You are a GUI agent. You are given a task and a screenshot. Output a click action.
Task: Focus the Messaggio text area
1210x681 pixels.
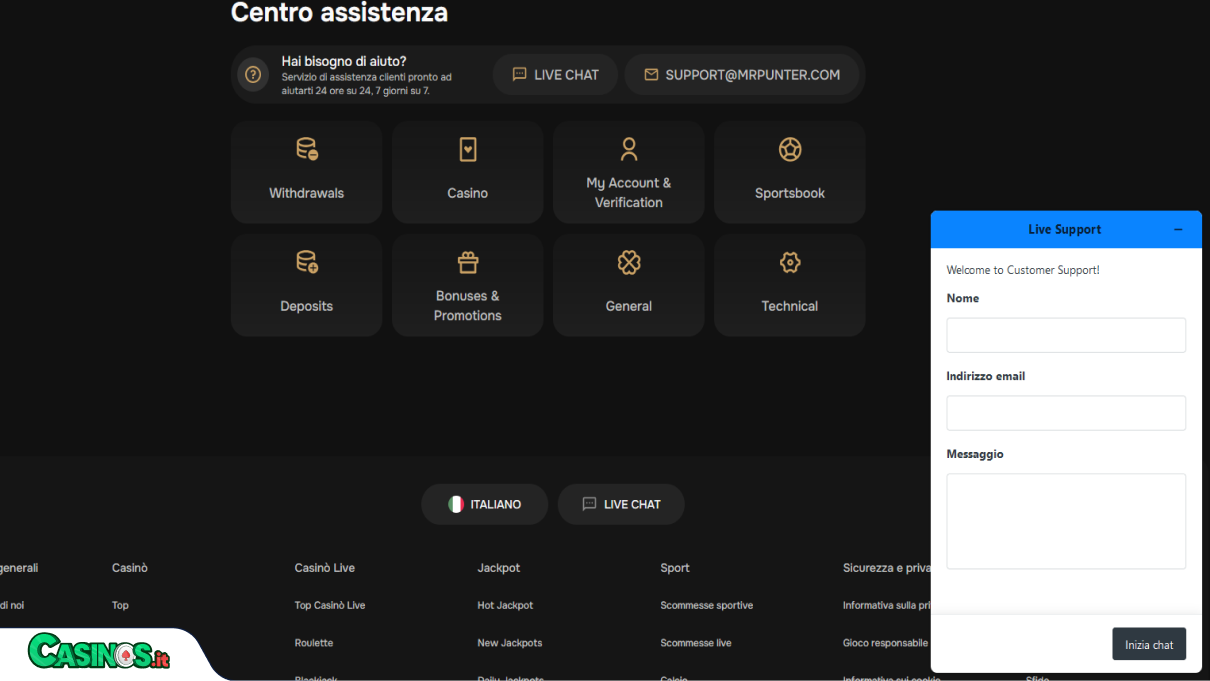pyautogui.click(x=1066, y=521)
